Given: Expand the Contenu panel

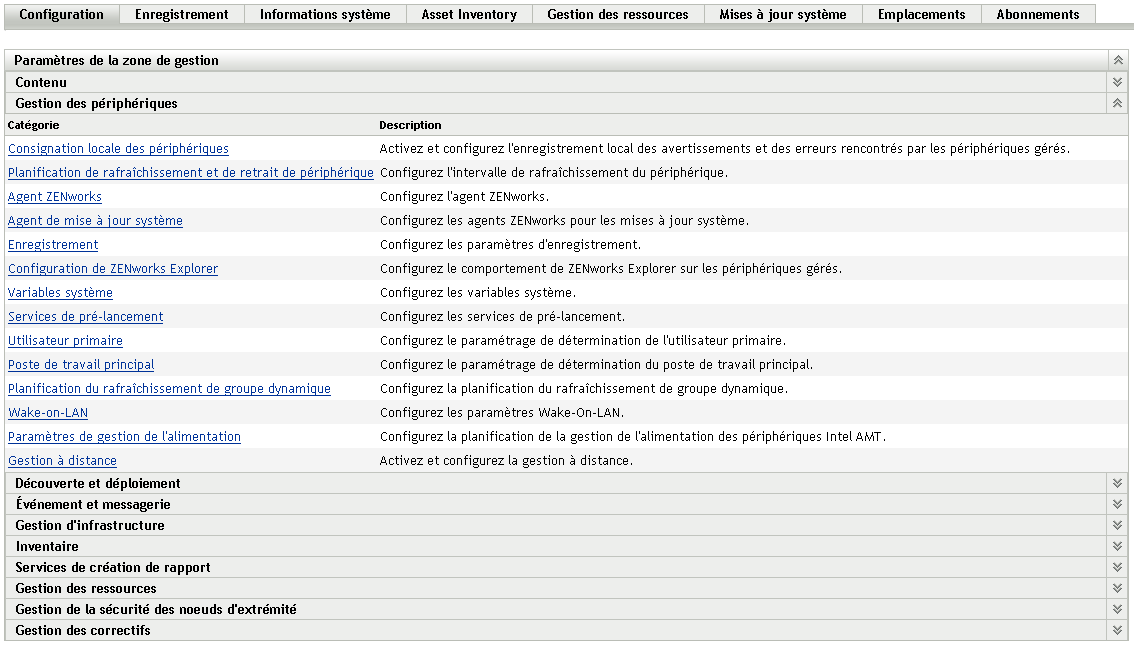Looking at the screenshot, I should (x=1115, y=82).
